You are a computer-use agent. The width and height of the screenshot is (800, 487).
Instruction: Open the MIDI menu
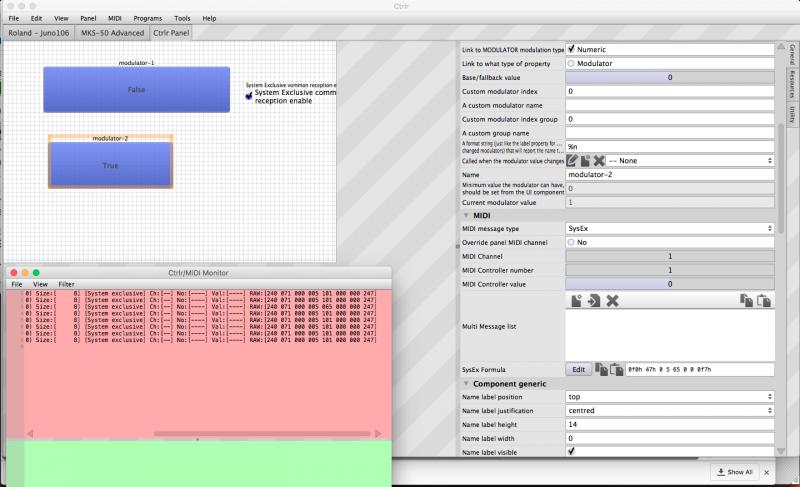(114, 18)
